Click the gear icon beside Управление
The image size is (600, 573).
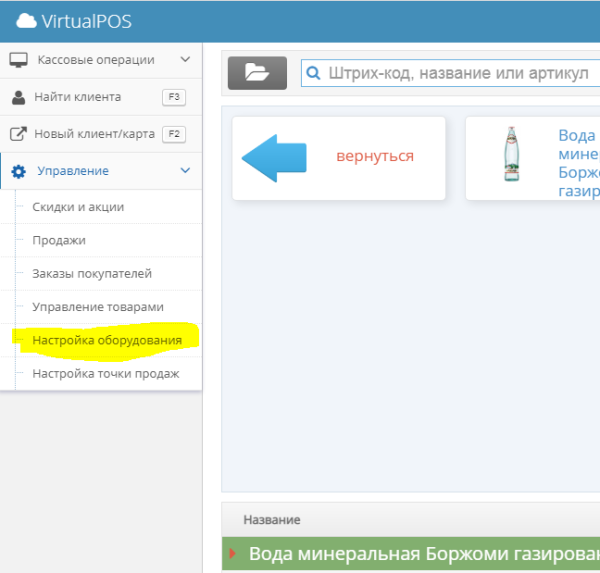pos(18,171)
